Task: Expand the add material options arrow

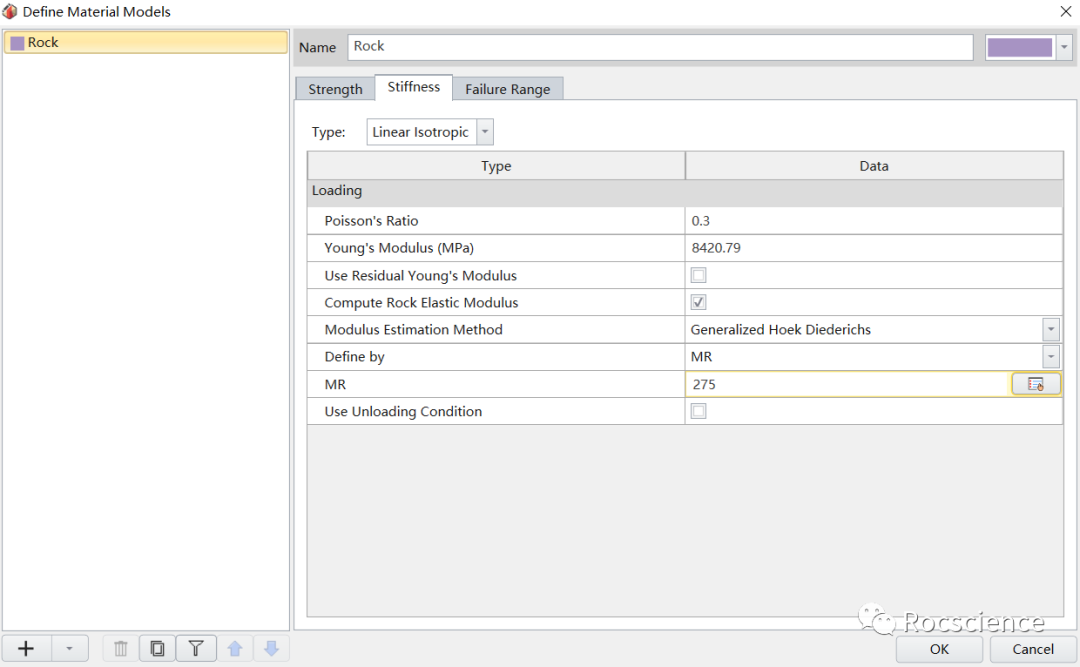Action: [x=69, y=649]
